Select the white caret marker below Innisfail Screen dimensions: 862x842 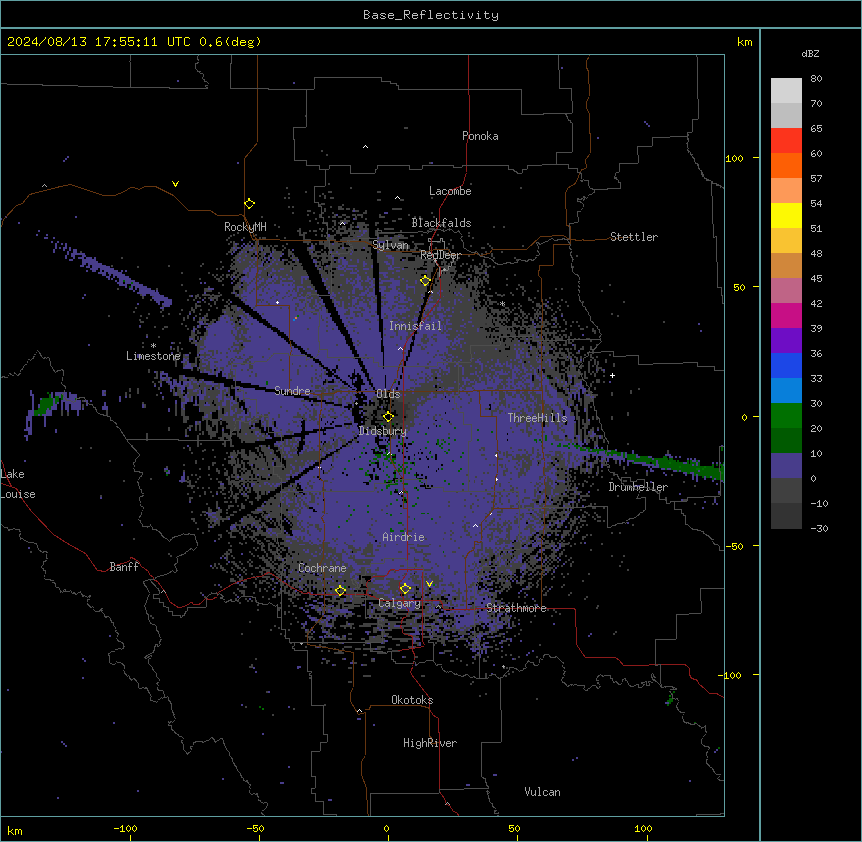pos(400,348)
